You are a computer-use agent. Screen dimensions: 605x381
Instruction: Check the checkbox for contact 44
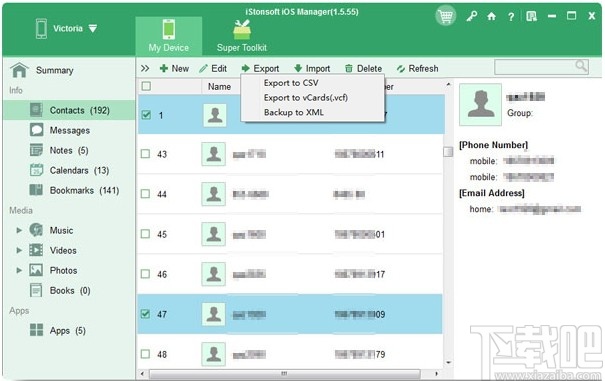click(x=145, y=194)
